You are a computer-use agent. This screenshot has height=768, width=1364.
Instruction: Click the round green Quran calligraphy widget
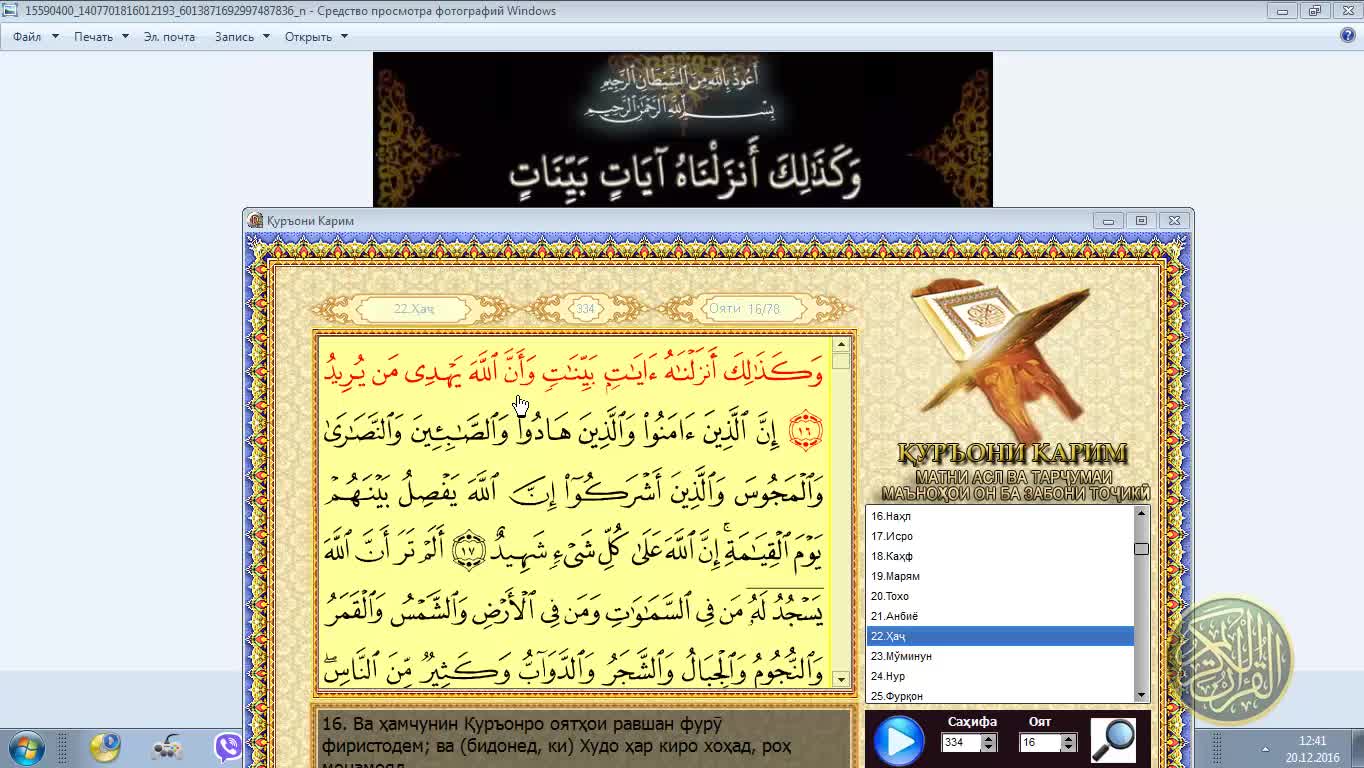1230,661
